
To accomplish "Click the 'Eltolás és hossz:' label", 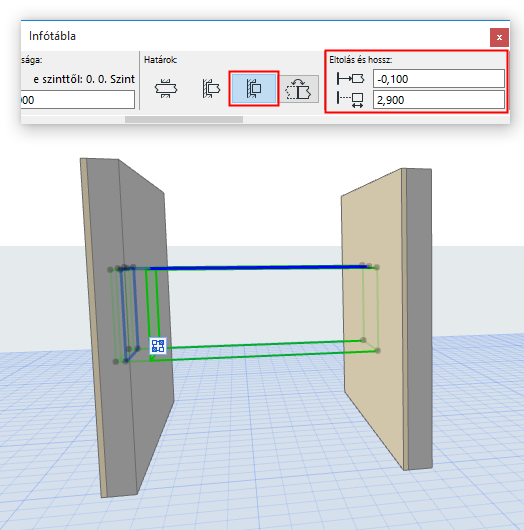I will point(360,60).
